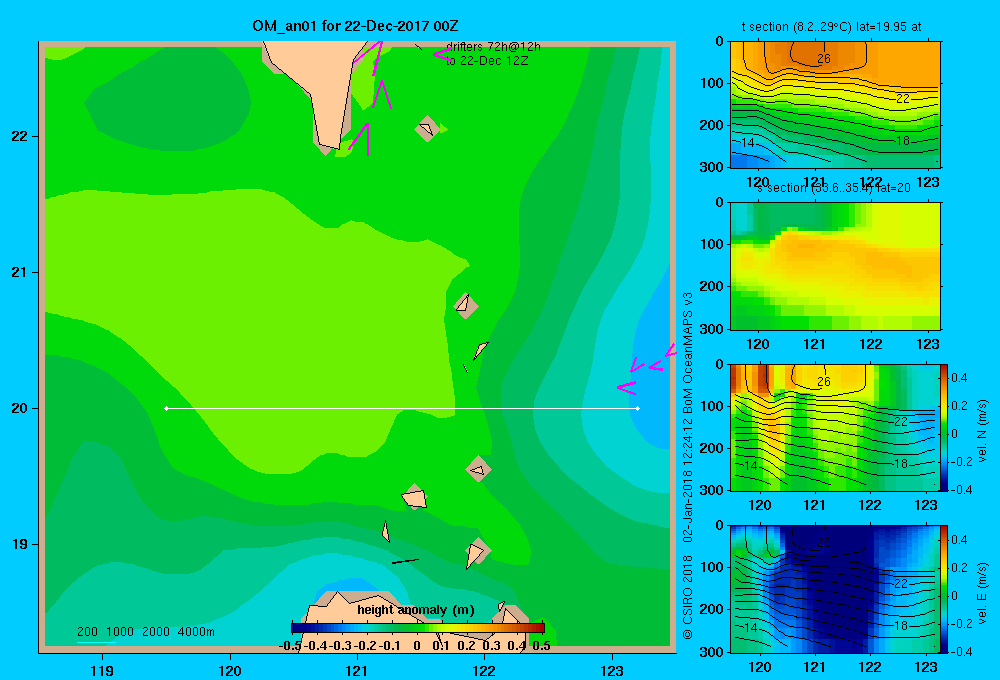Pick a color on the vel. N colorbar
1000x680 pixels.
tap(944, 427)
